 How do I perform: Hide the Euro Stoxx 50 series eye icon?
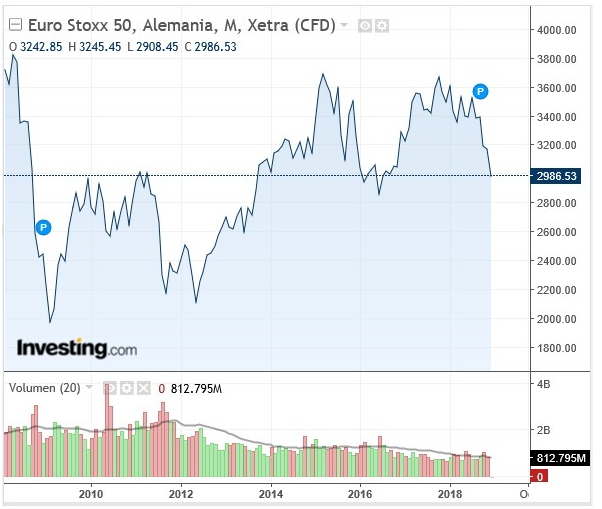click(365, 25)
